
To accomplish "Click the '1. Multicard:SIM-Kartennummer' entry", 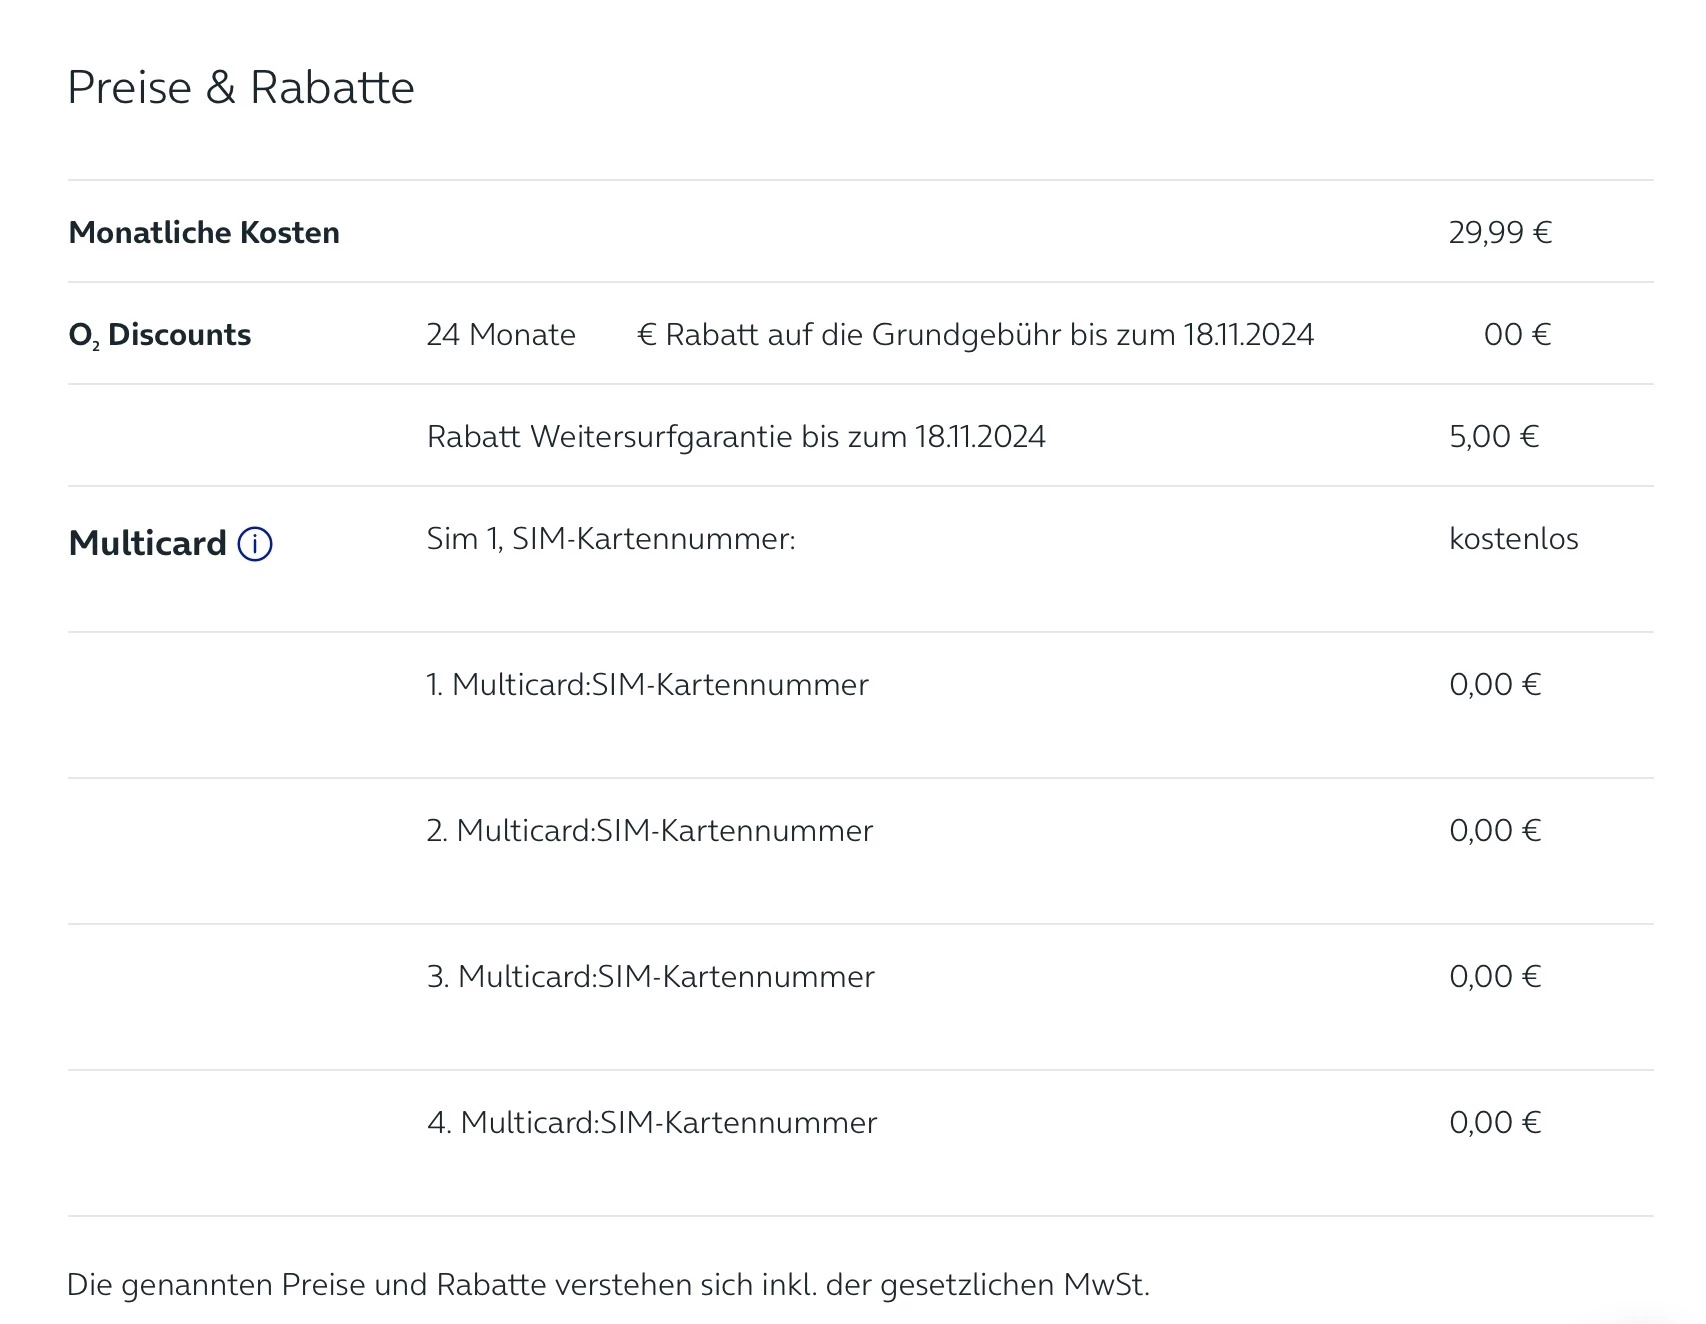I will click(x=647, y=685).
